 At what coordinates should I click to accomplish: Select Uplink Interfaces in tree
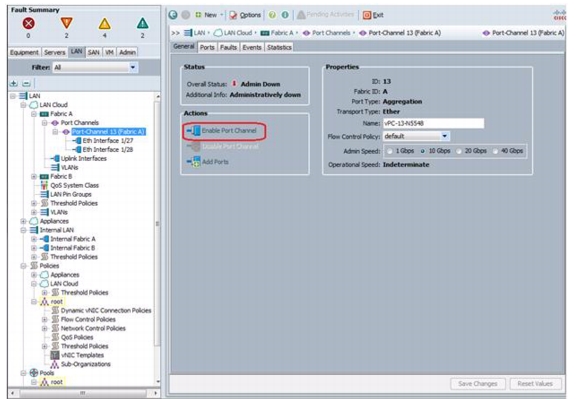[x=84, y=158]
